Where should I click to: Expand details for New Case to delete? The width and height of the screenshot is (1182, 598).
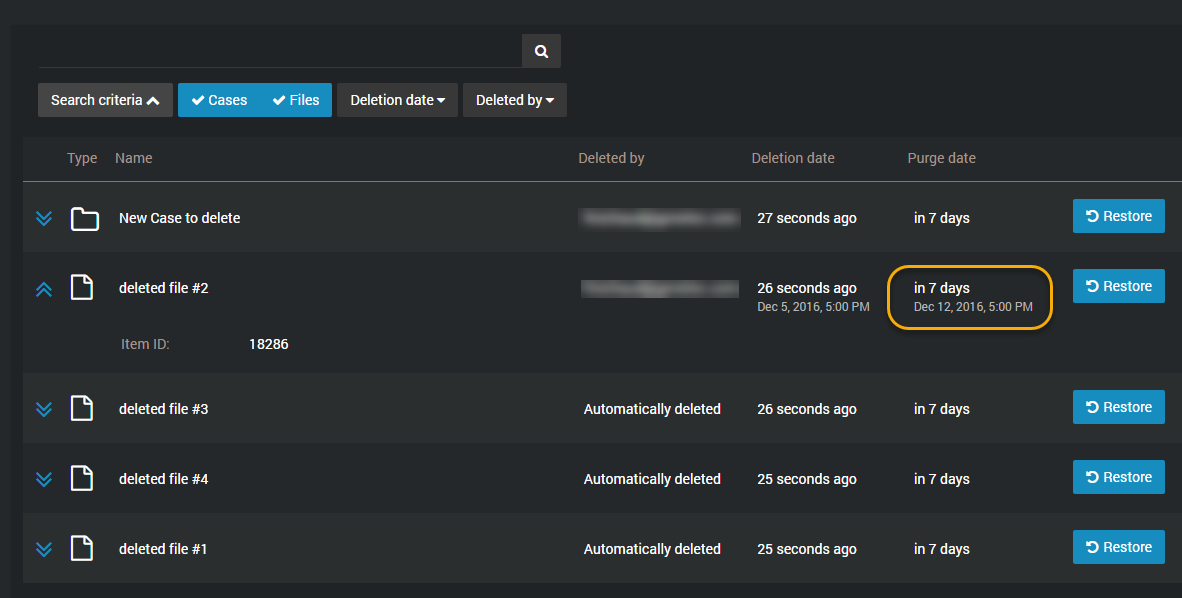coord(44,219)
